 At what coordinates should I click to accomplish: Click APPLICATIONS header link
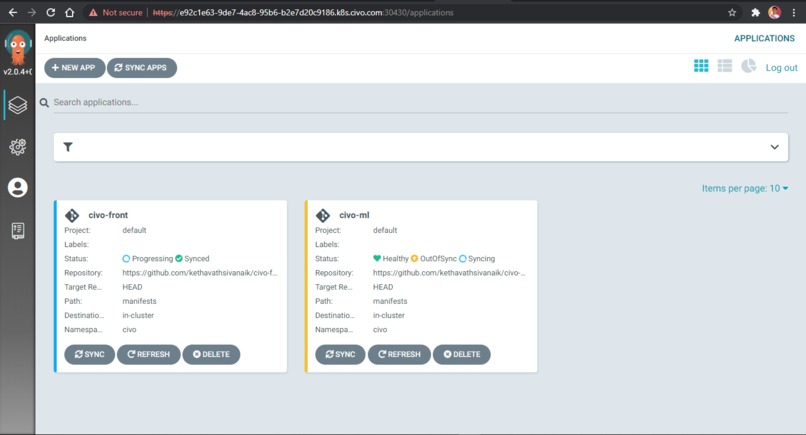pyautogui.click(x=764, y=39)
